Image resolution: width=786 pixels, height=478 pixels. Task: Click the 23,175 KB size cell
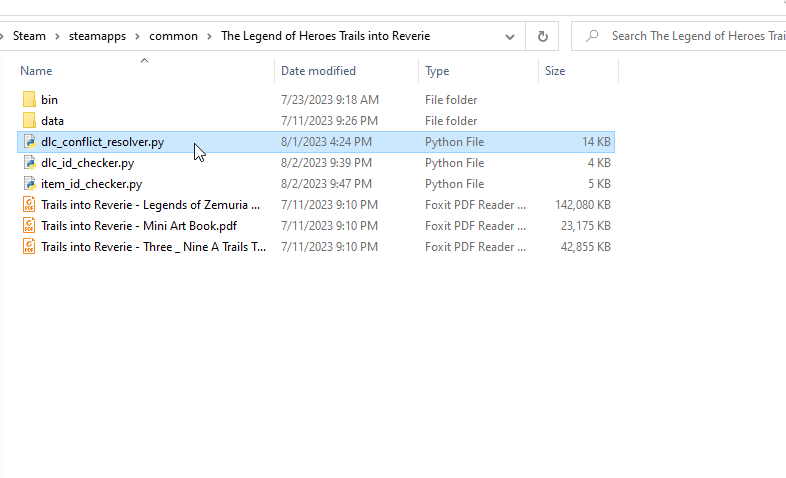point(585,226)
